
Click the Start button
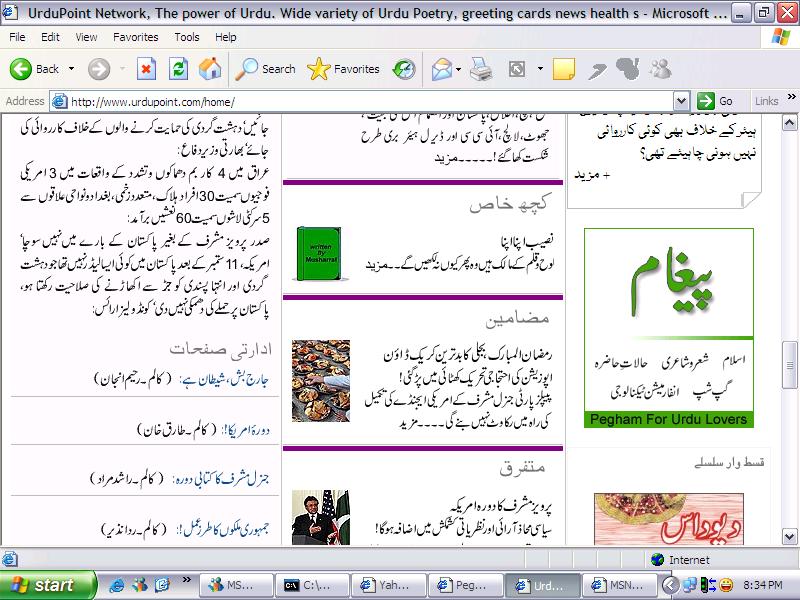[x=47, y=585]
